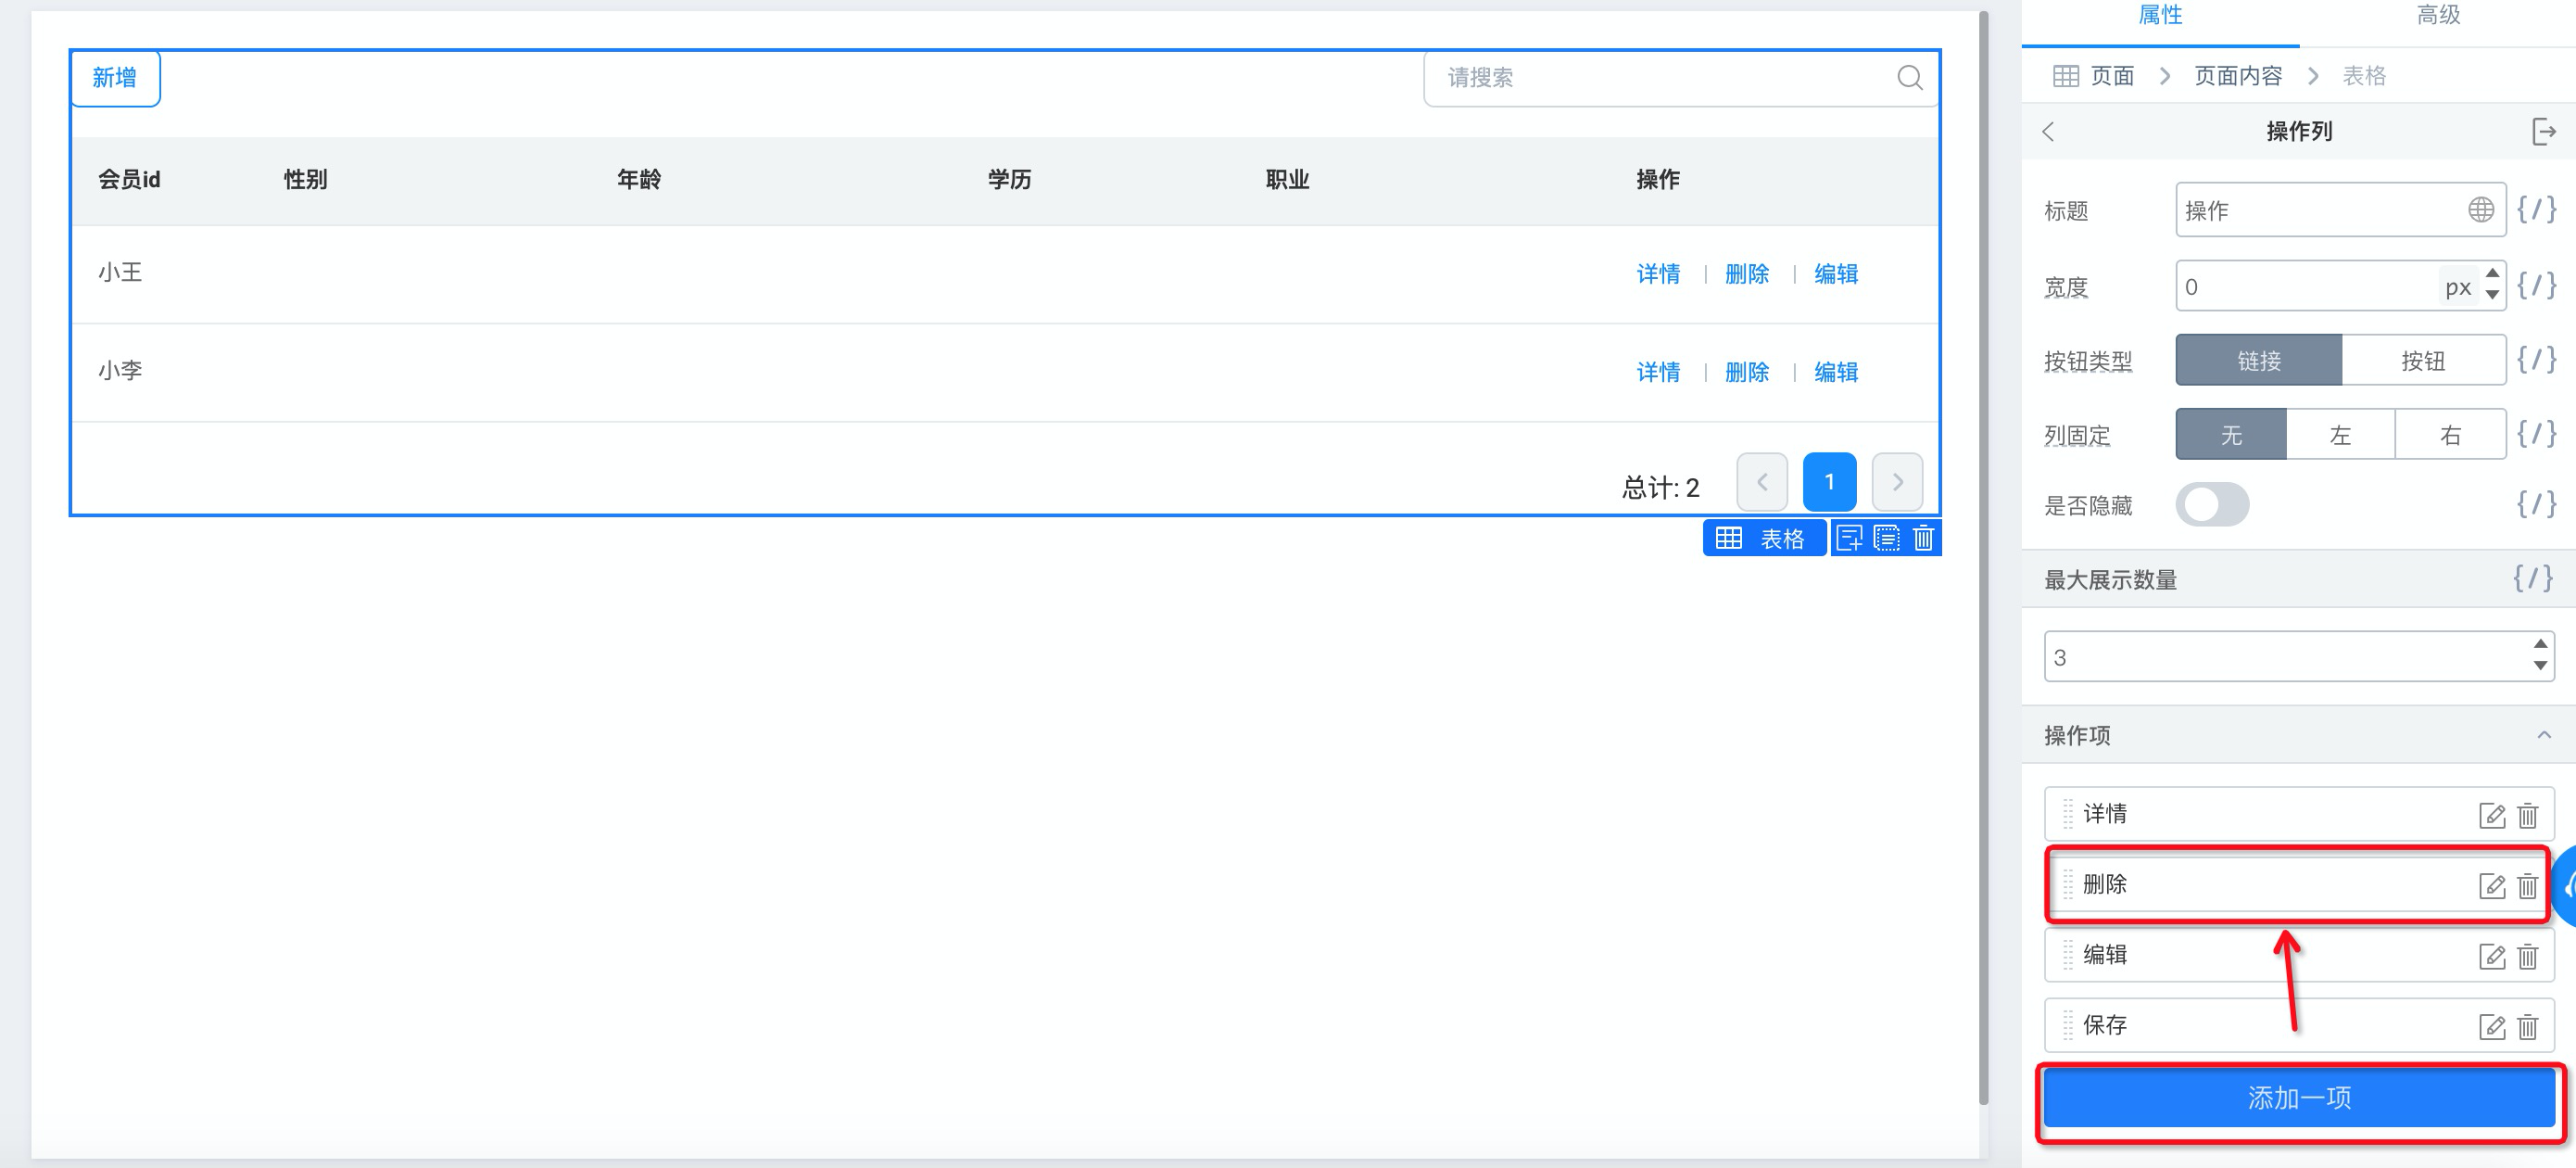Delete the 表格 component via trash icon
Screen dimensions: 2576x1168
1923,538
